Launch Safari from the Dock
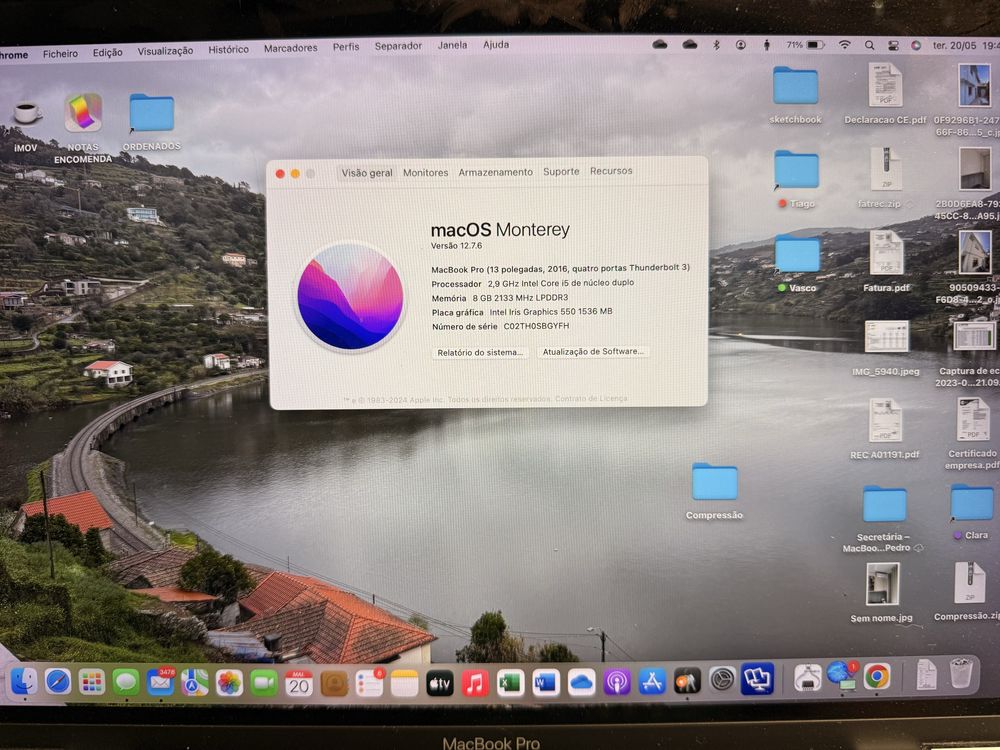 (58, 682)
